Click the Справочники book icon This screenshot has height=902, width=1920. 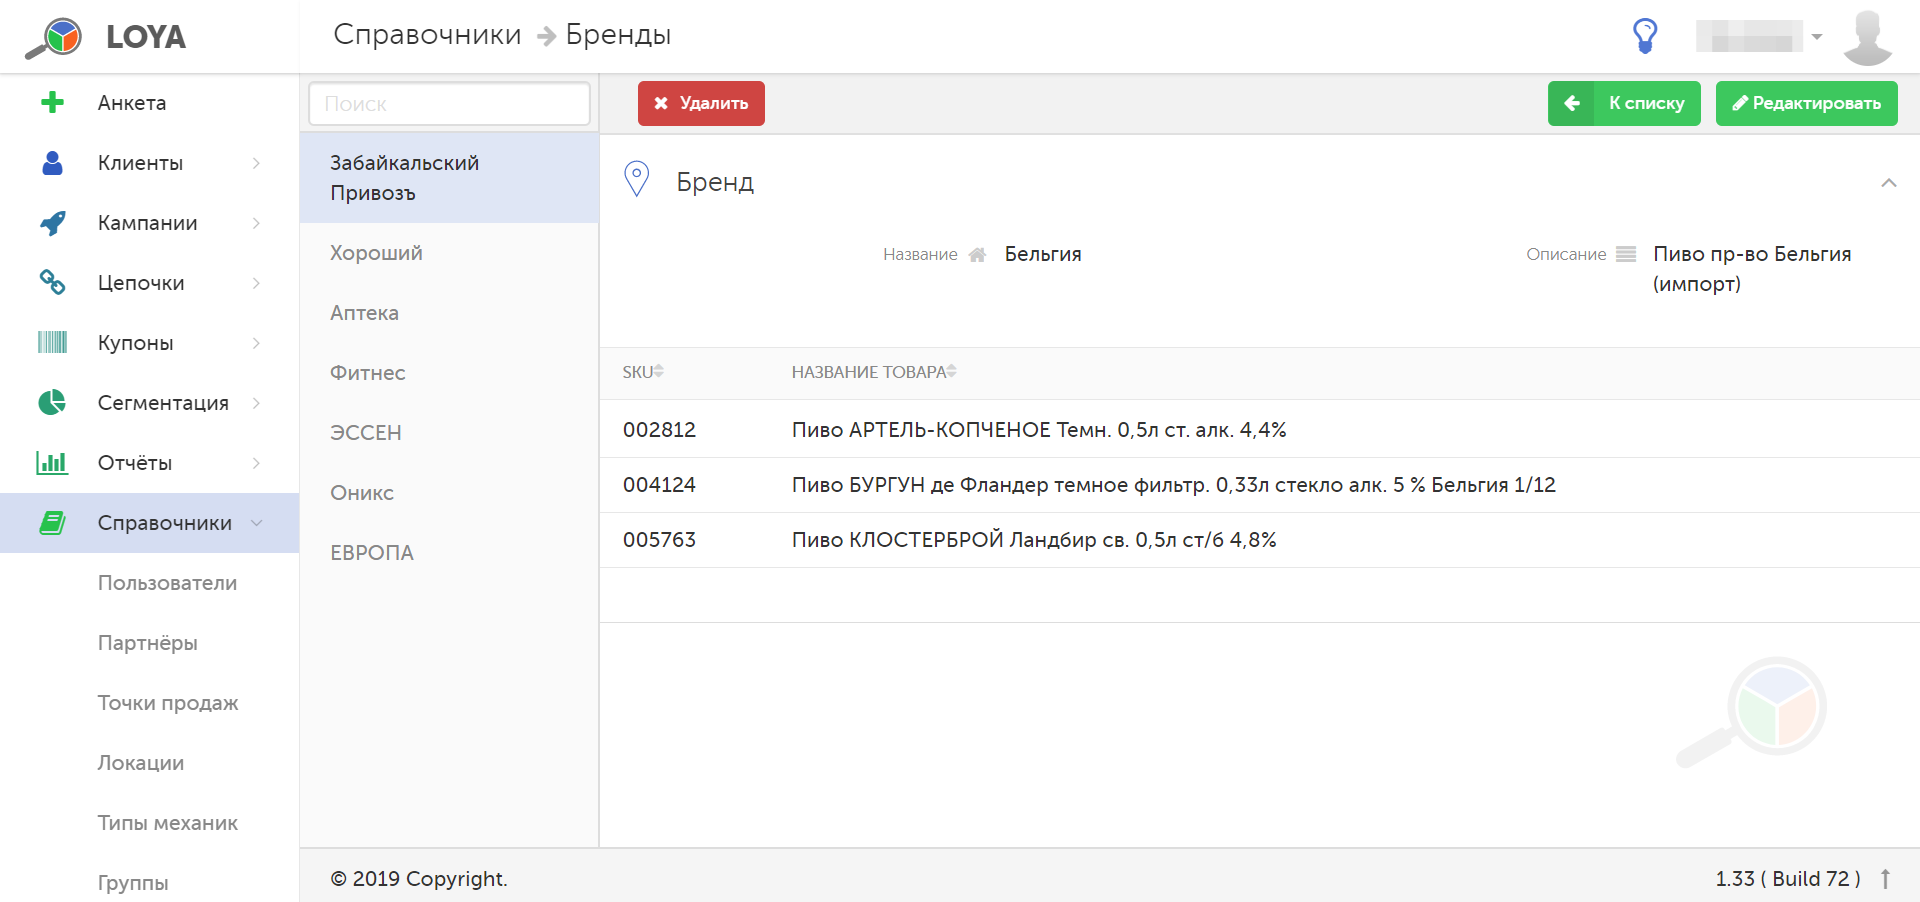pos(52,523)
